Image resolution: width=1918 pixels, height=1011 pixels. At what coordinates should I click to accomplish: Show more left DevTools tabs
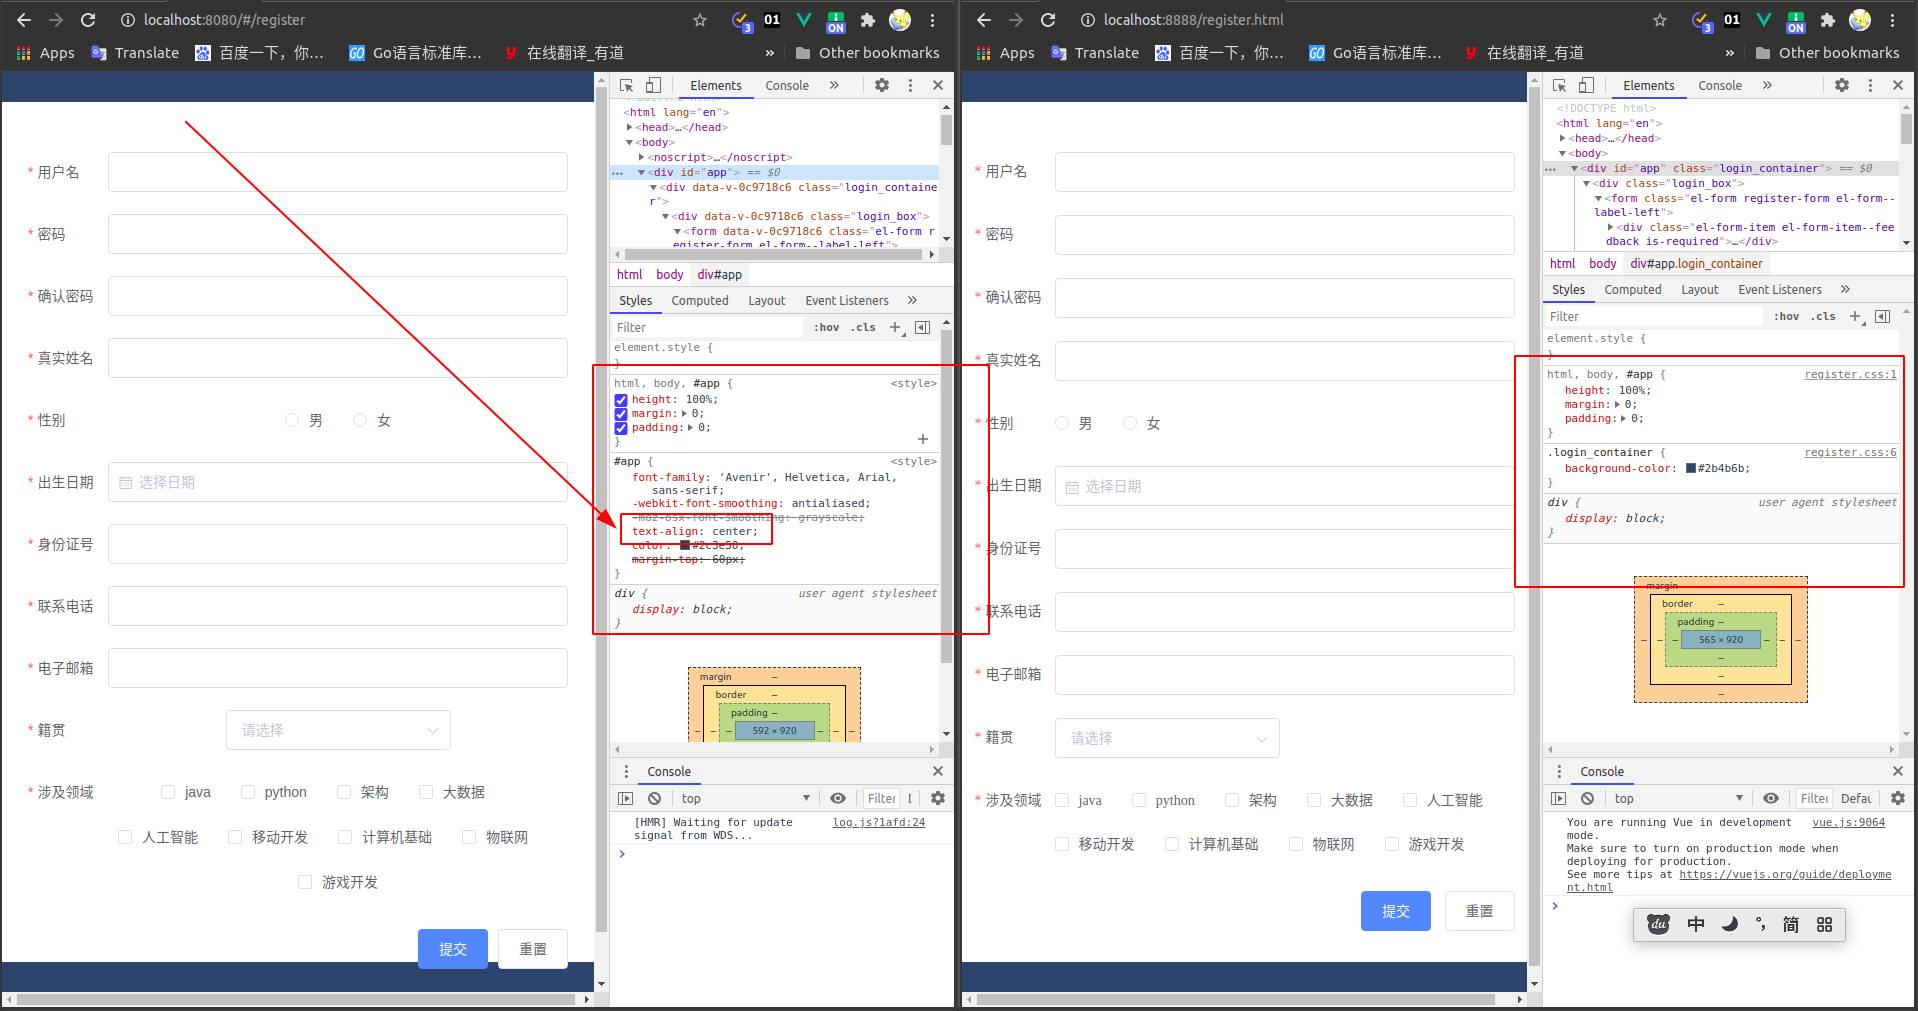pyautogui.click(x=834, y=86)
